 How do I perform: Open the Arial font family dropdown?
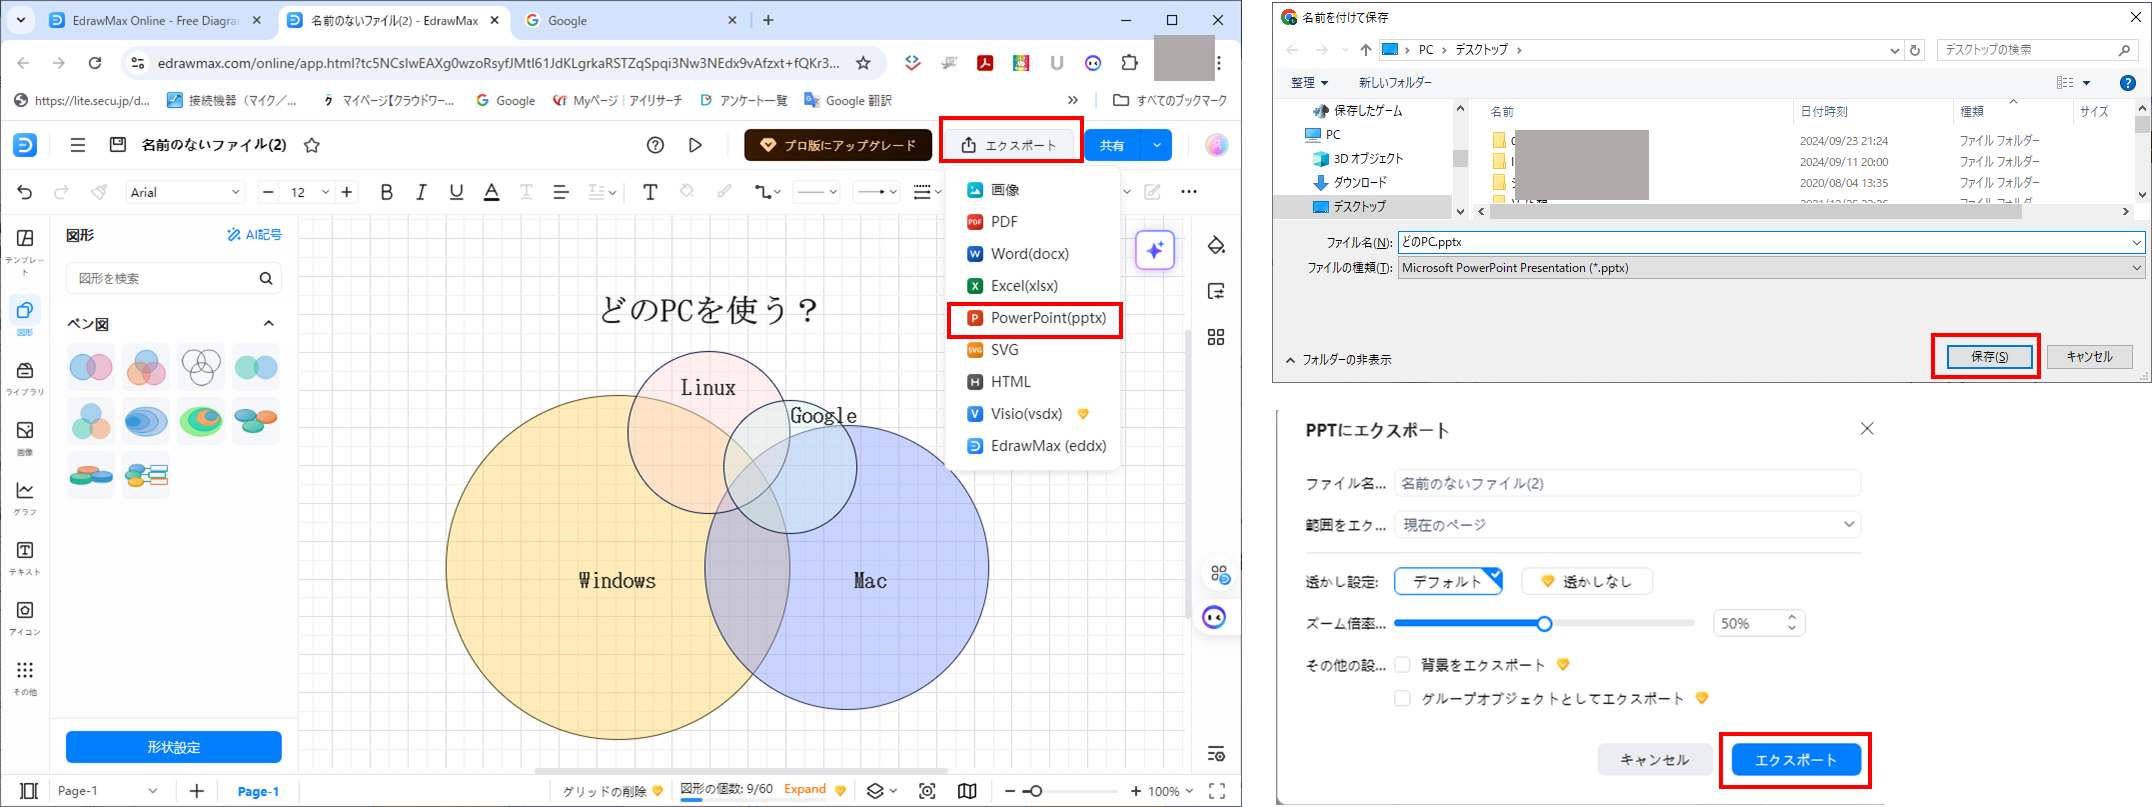coord(185,192)
